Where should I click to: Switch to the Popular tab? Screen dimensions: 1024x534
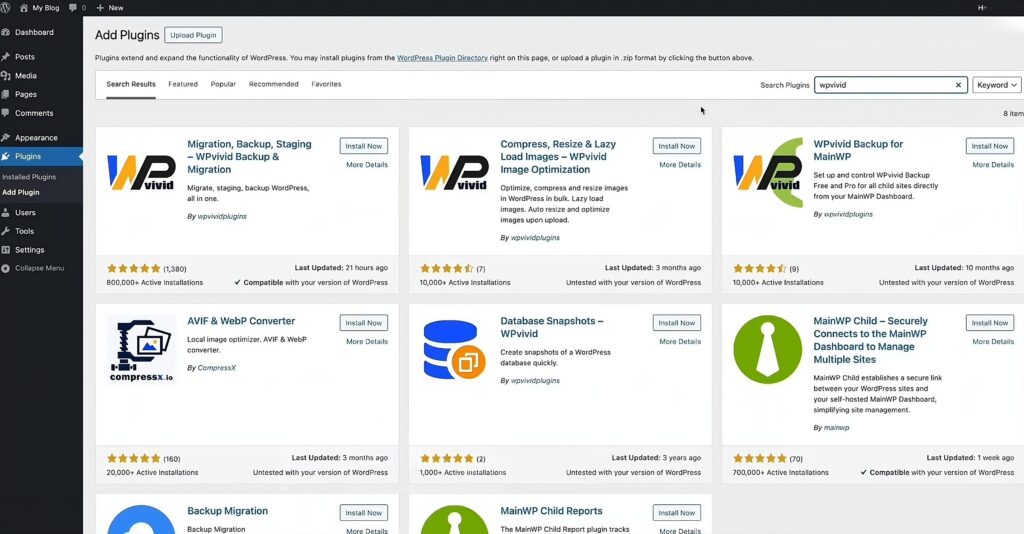223,84
